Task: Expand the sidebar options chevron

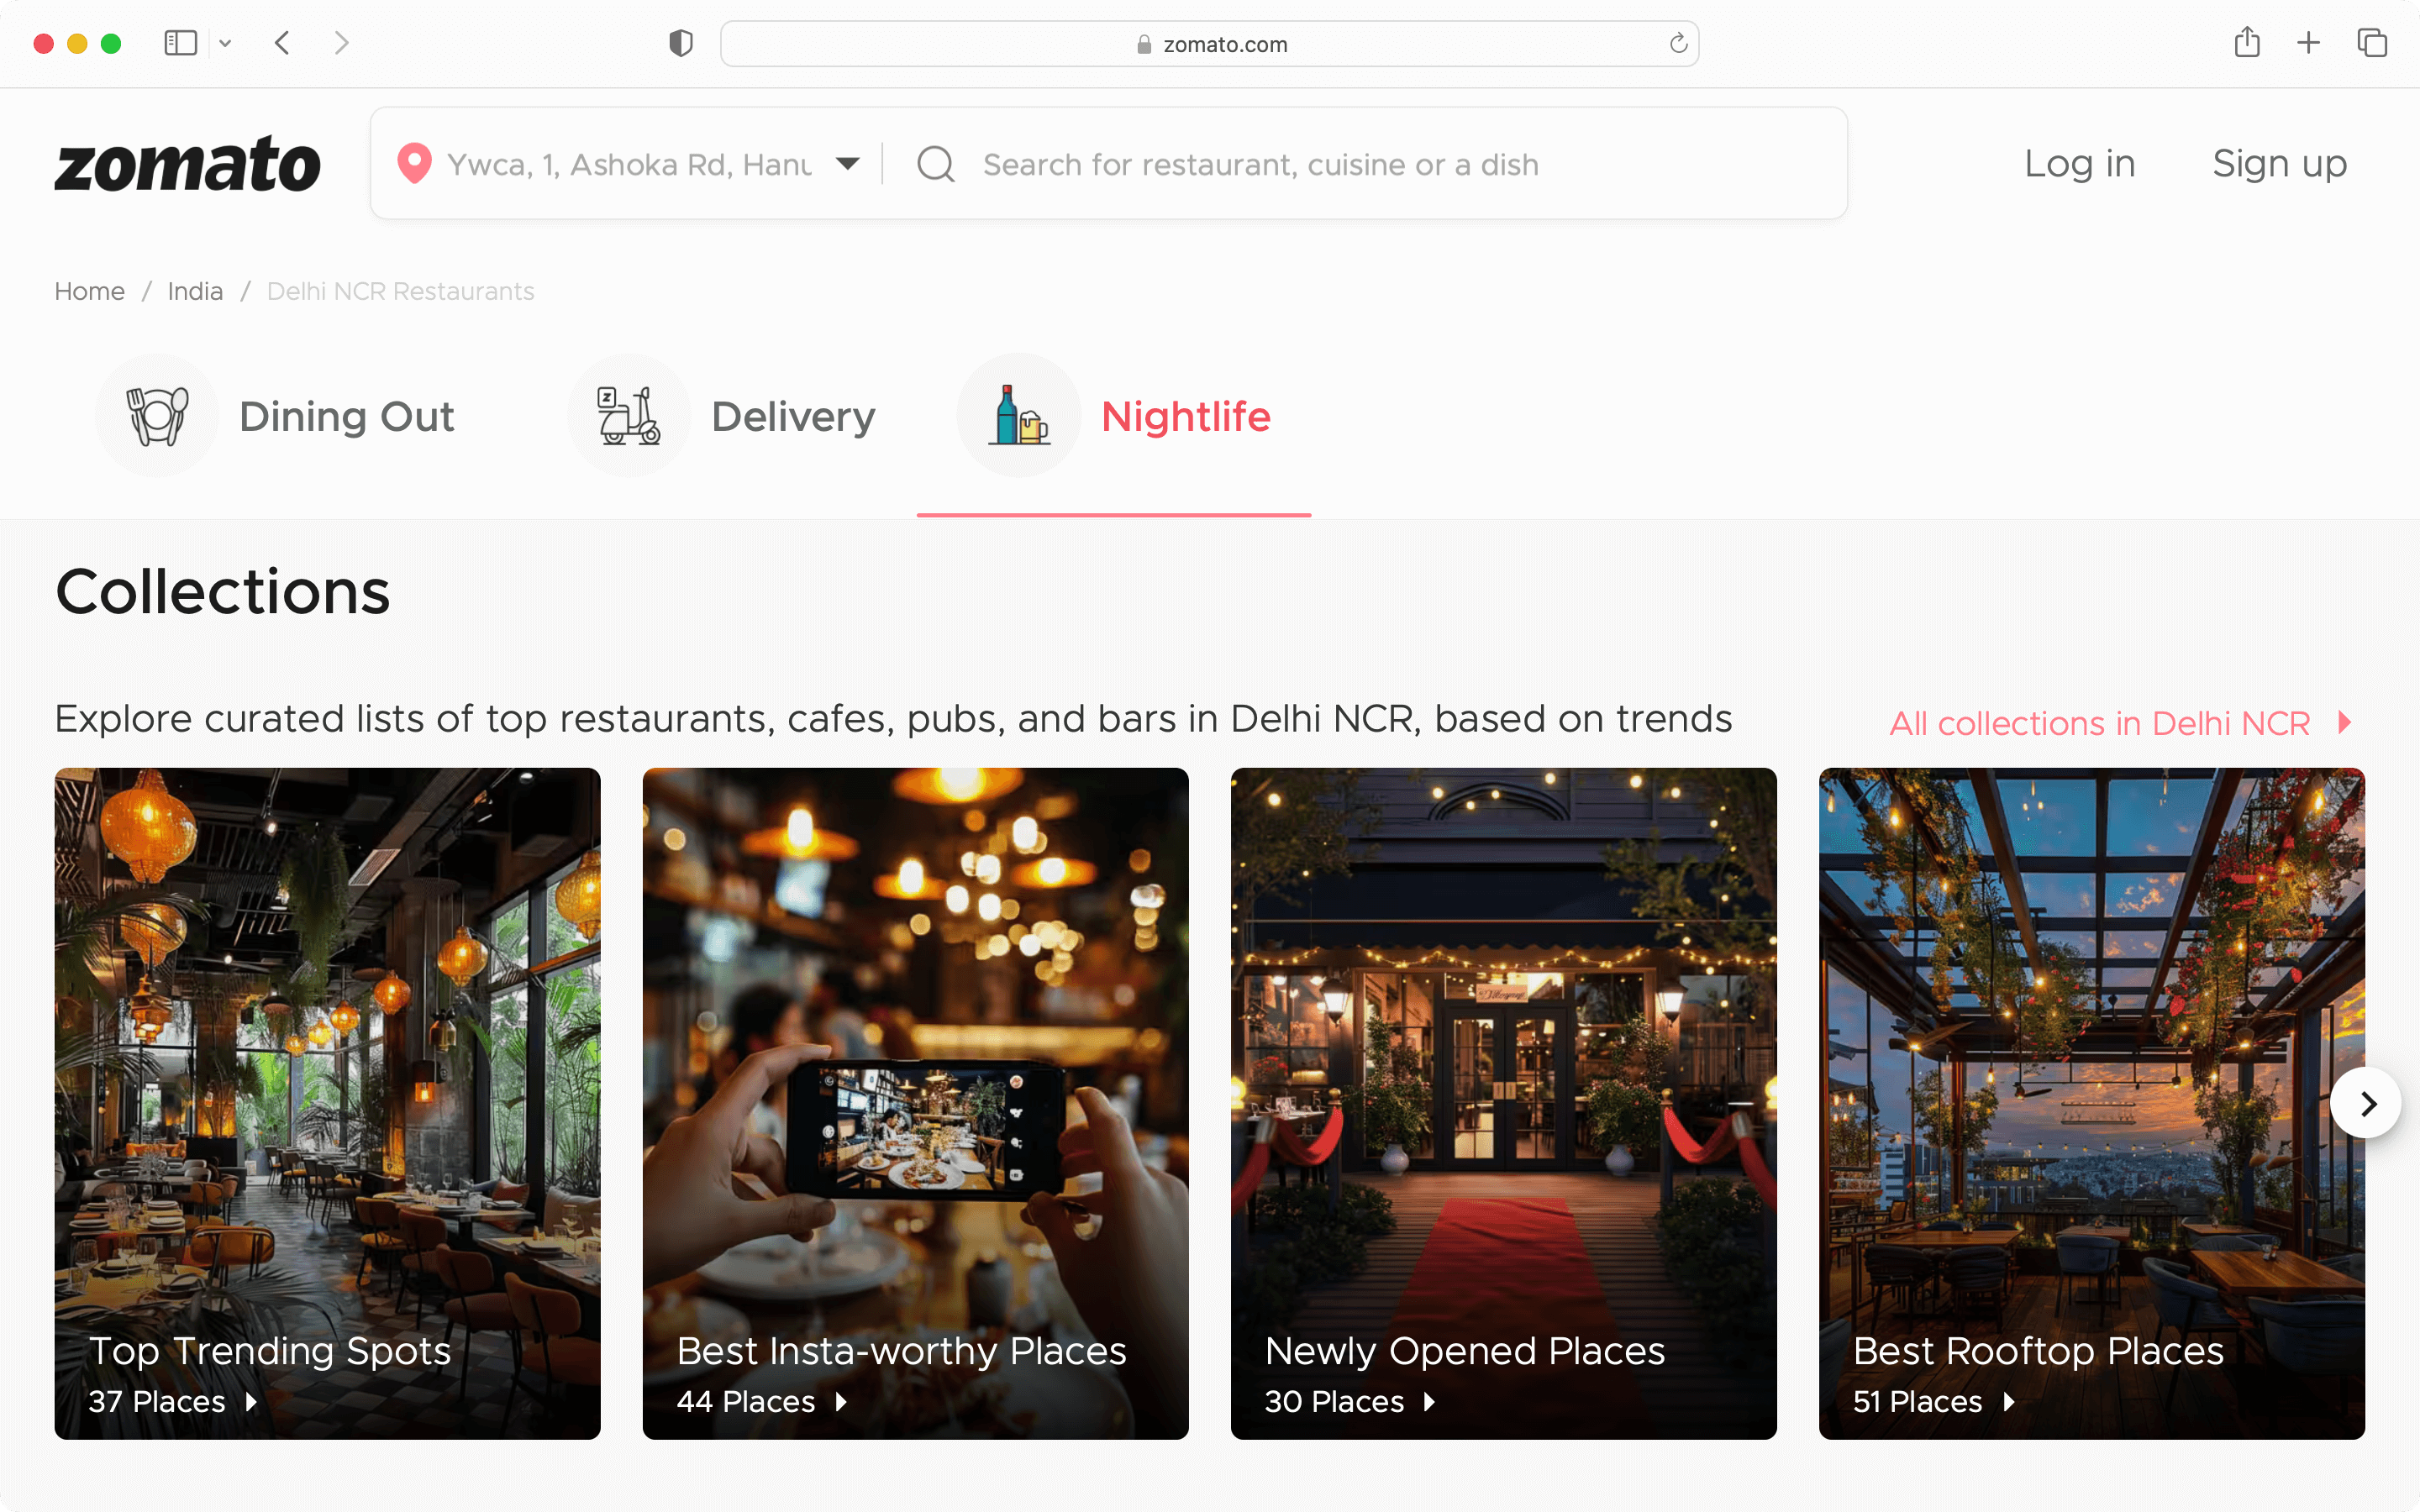Action: [x=225, y=43]
